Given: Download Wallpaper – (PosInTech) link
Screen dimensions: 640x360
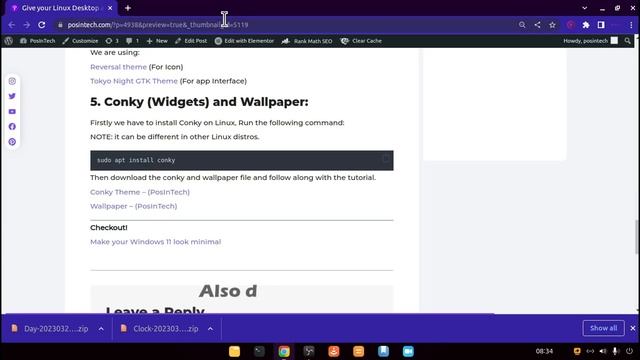Looking at the screenshot, I should (x=133, y=206).
